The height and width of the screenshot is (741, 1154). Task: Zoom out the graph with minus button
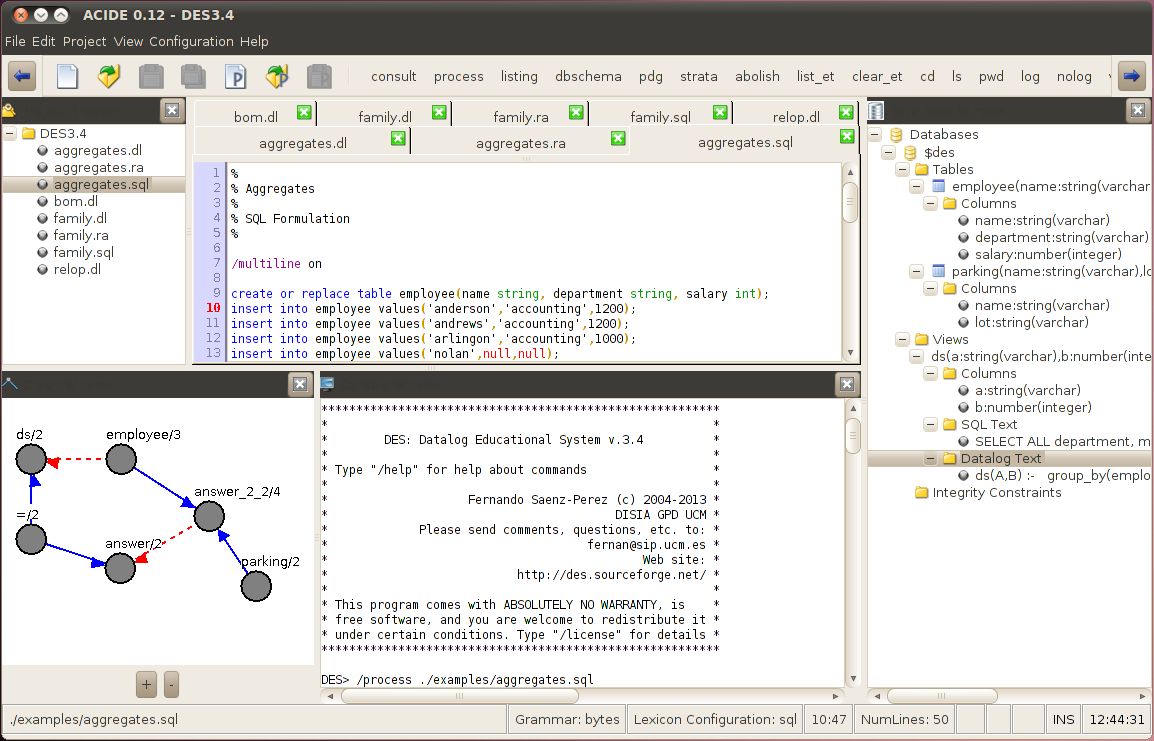tap(171, 684)
